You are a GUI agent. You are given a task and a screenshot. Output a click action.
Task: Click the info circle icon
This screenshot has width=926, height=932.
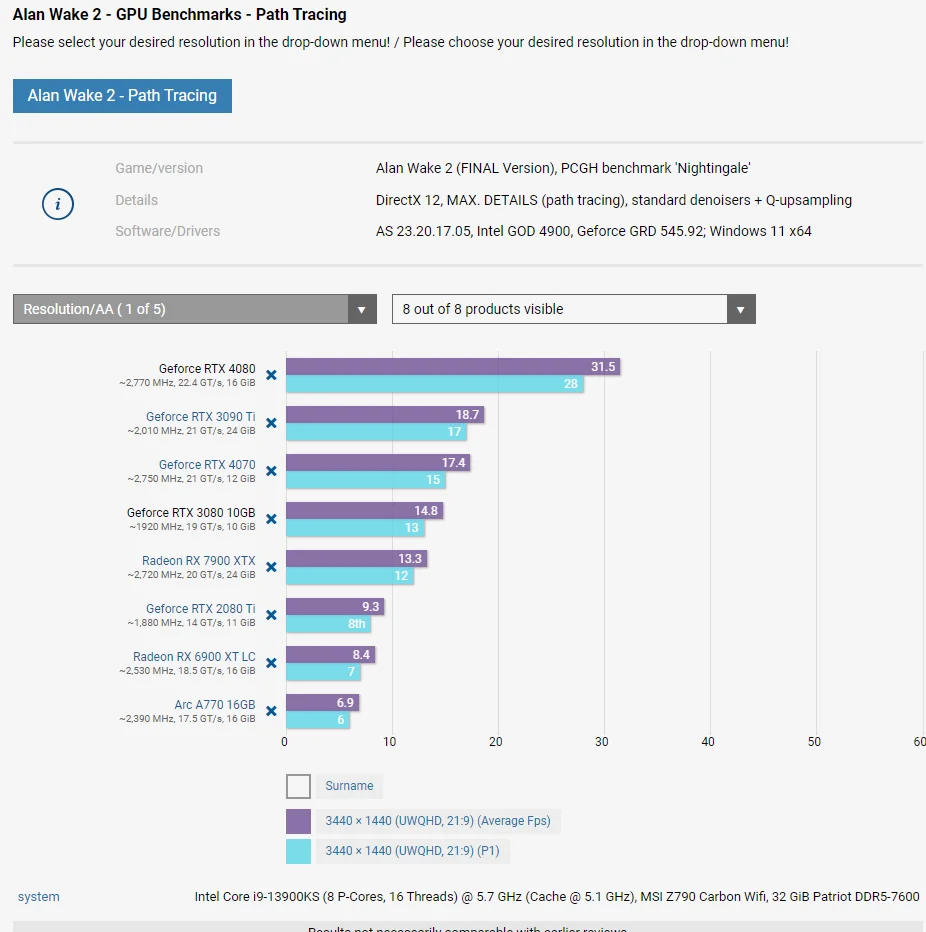(x=58, y=204)
